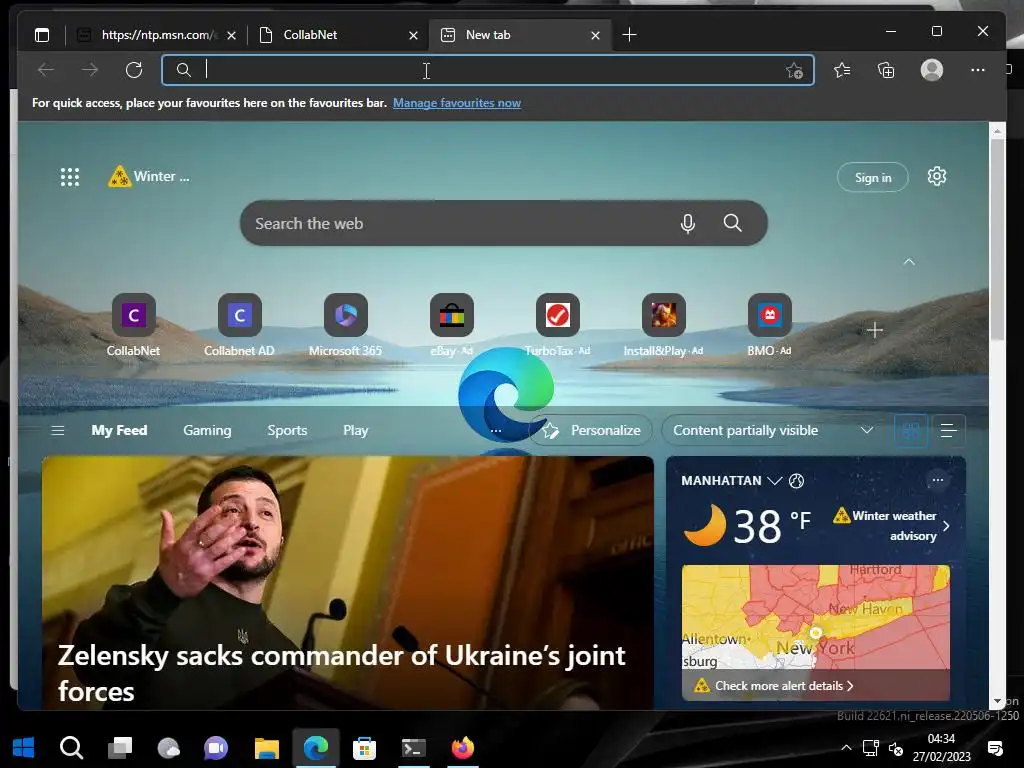Open TurboTax ad quick link
Viewport: 1024px width, 768px height.
tap(557, 325)
